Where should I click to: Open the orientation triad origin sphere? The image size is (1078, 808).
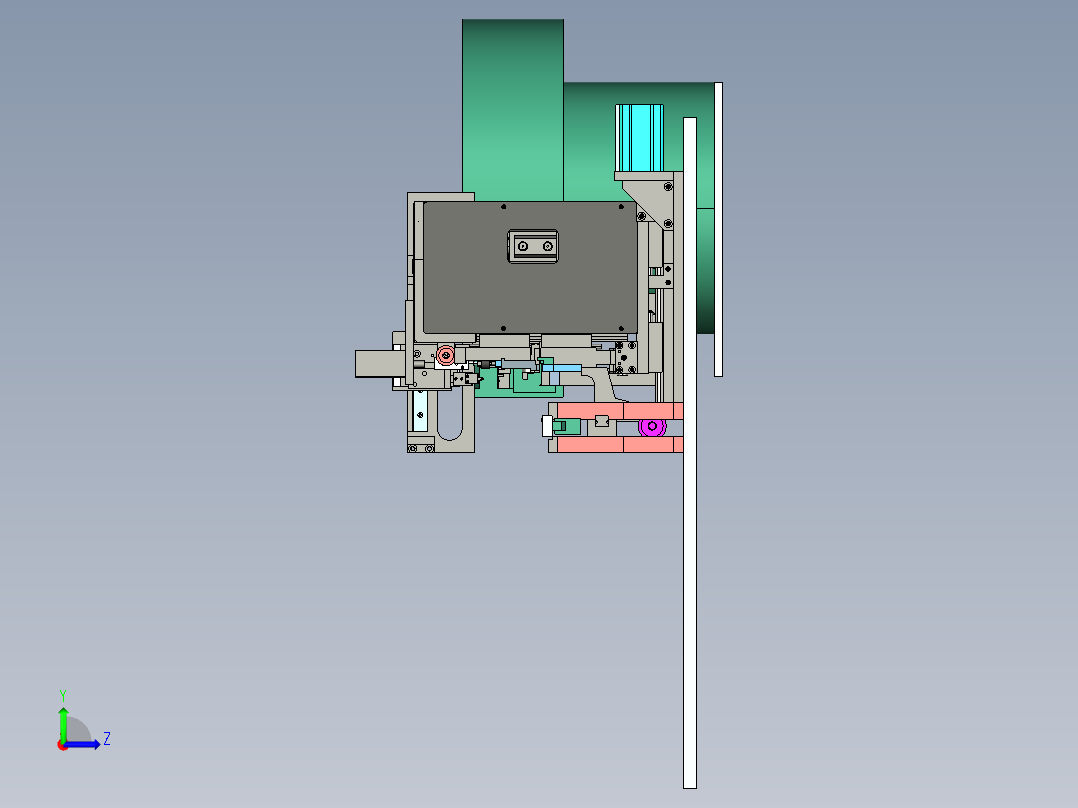pyautogui.click(x=63, y=746)
